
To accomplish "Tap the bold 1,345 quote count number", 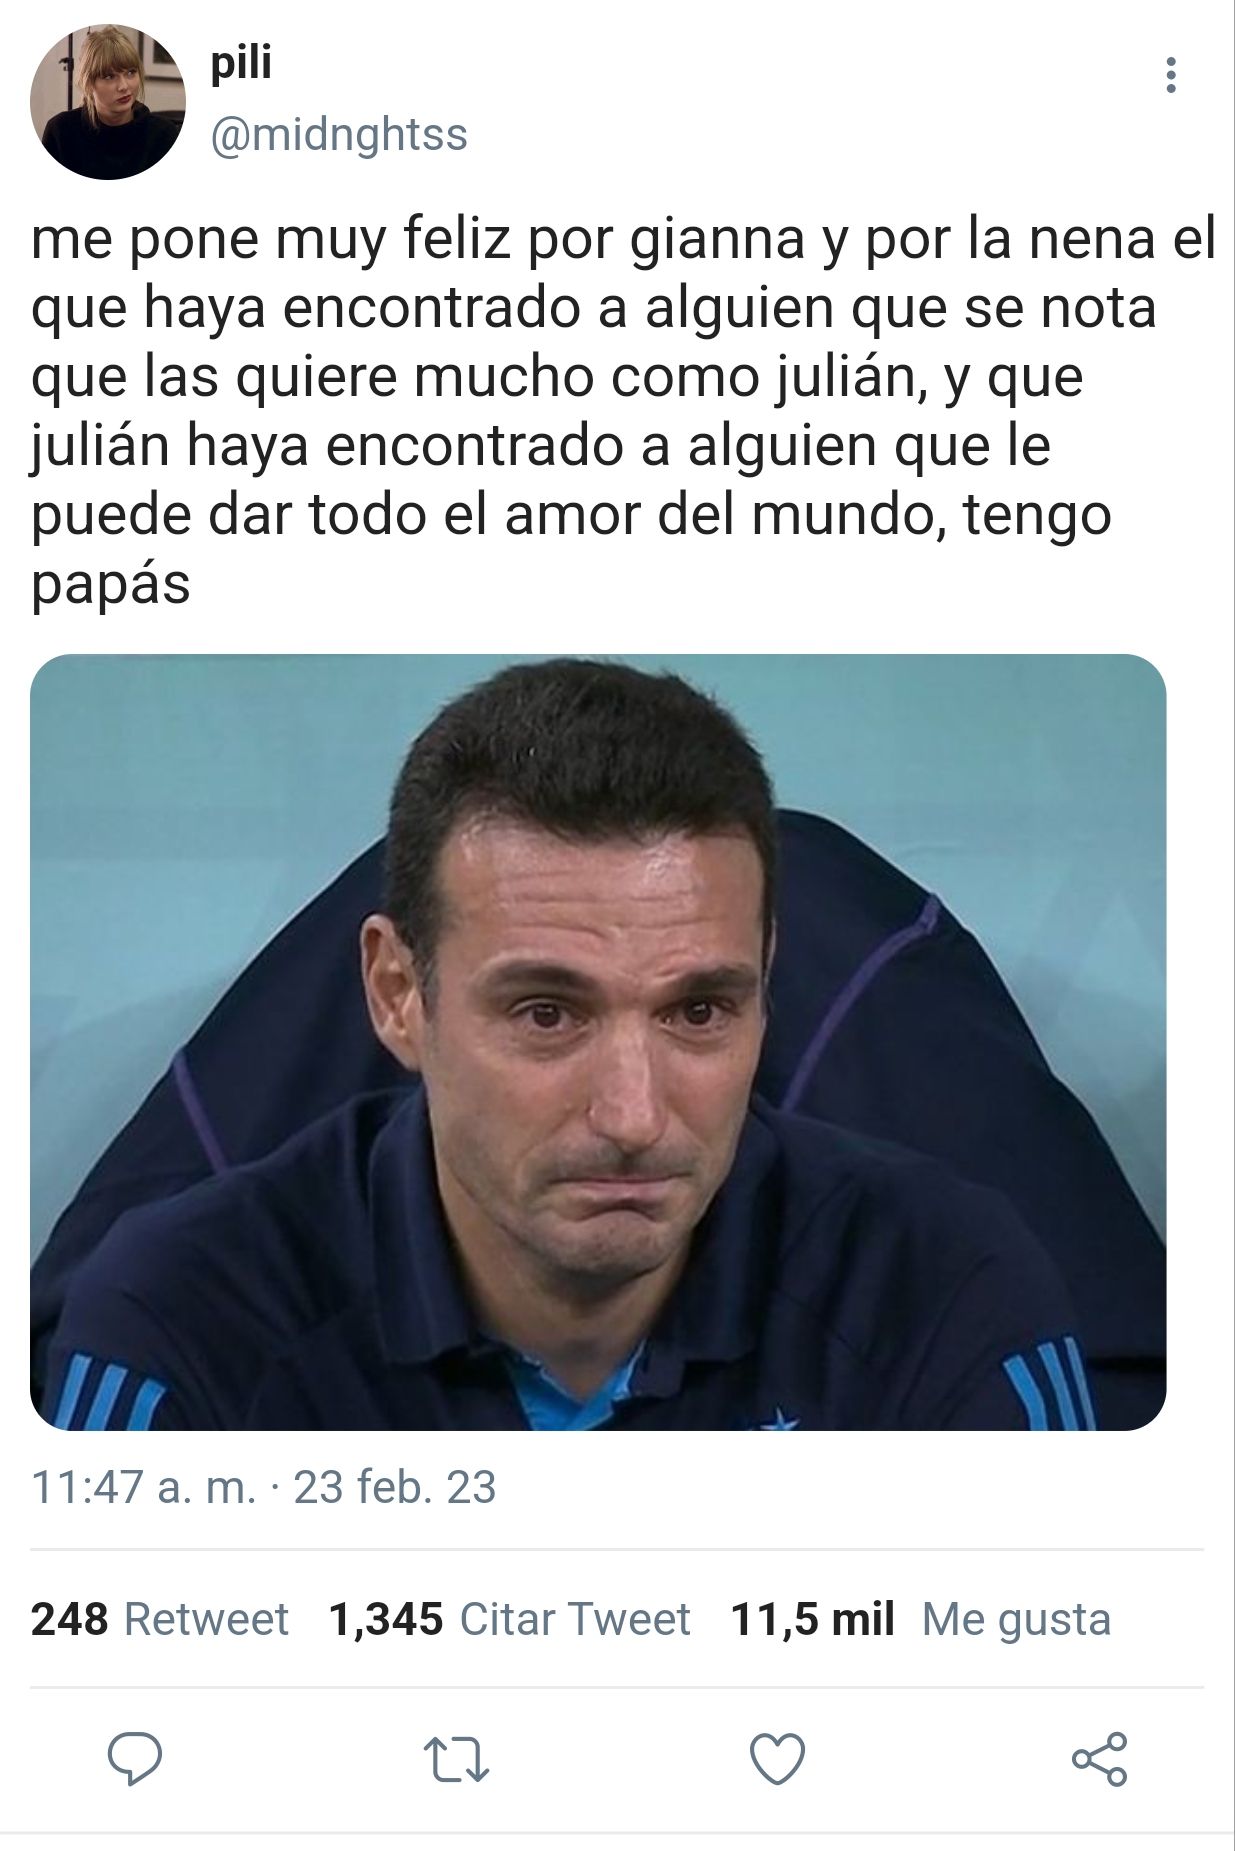I will click(x=386, y=1619).
